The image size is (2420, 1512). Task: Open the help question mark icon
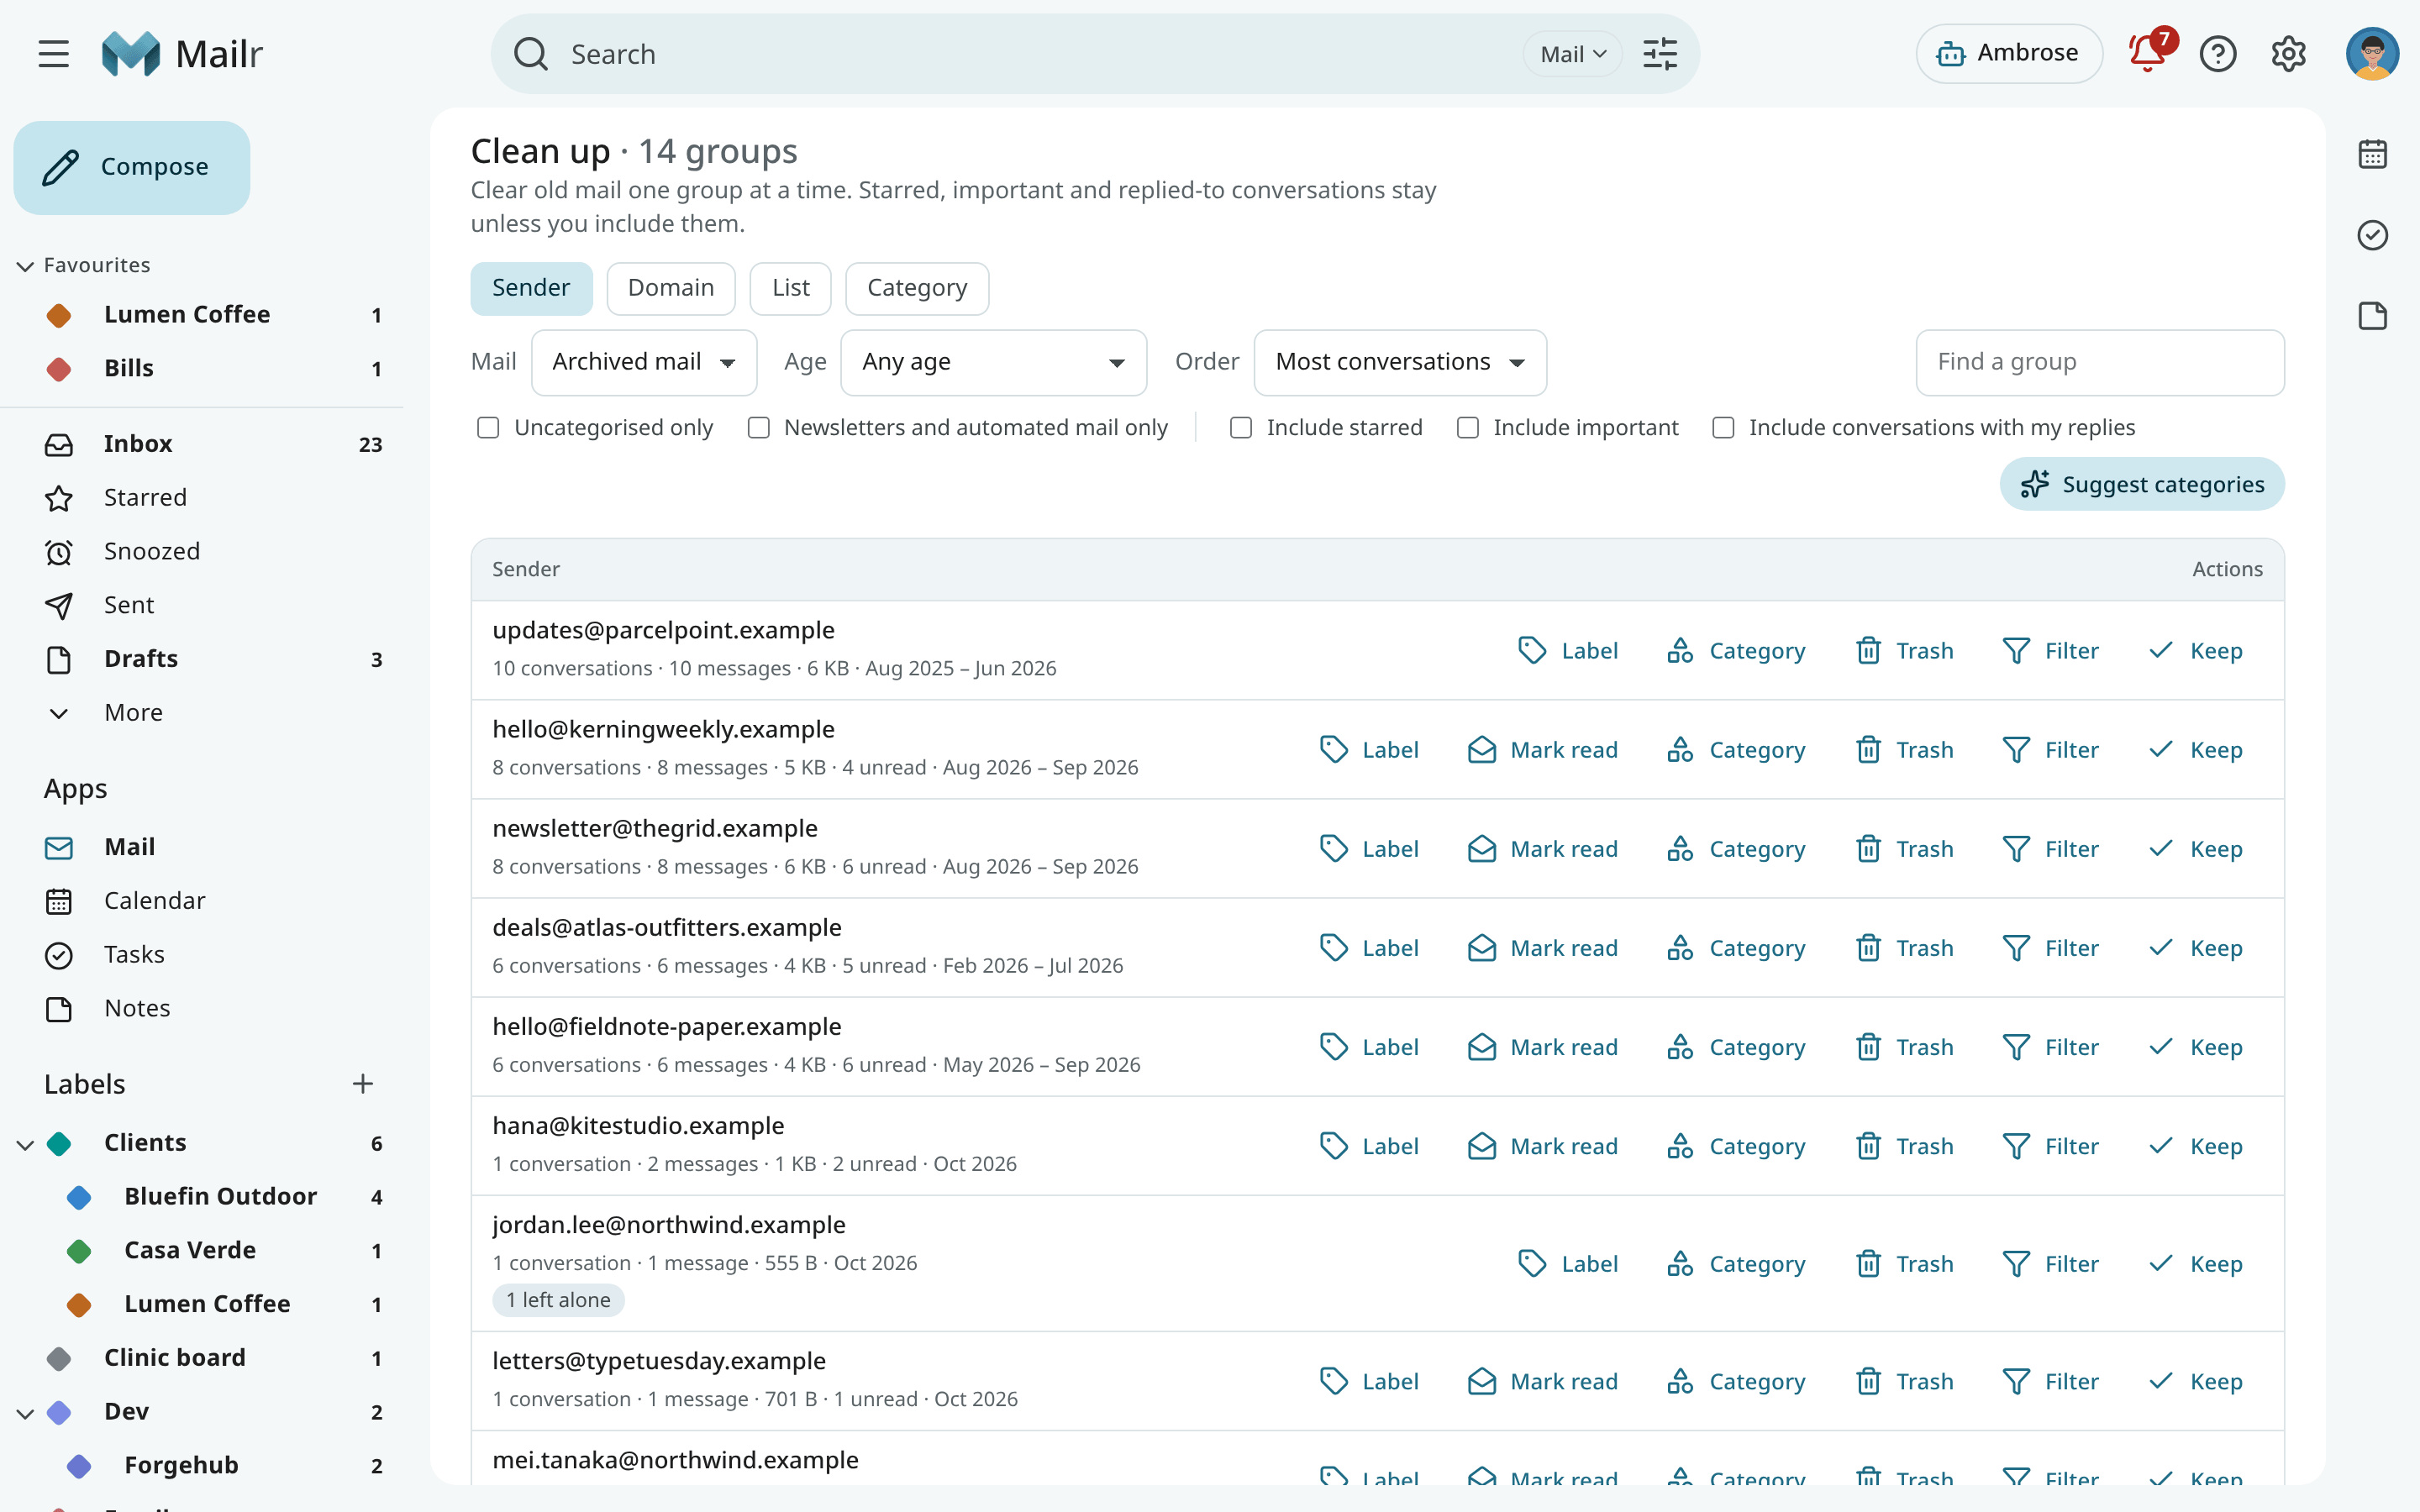coord(2218,54)
